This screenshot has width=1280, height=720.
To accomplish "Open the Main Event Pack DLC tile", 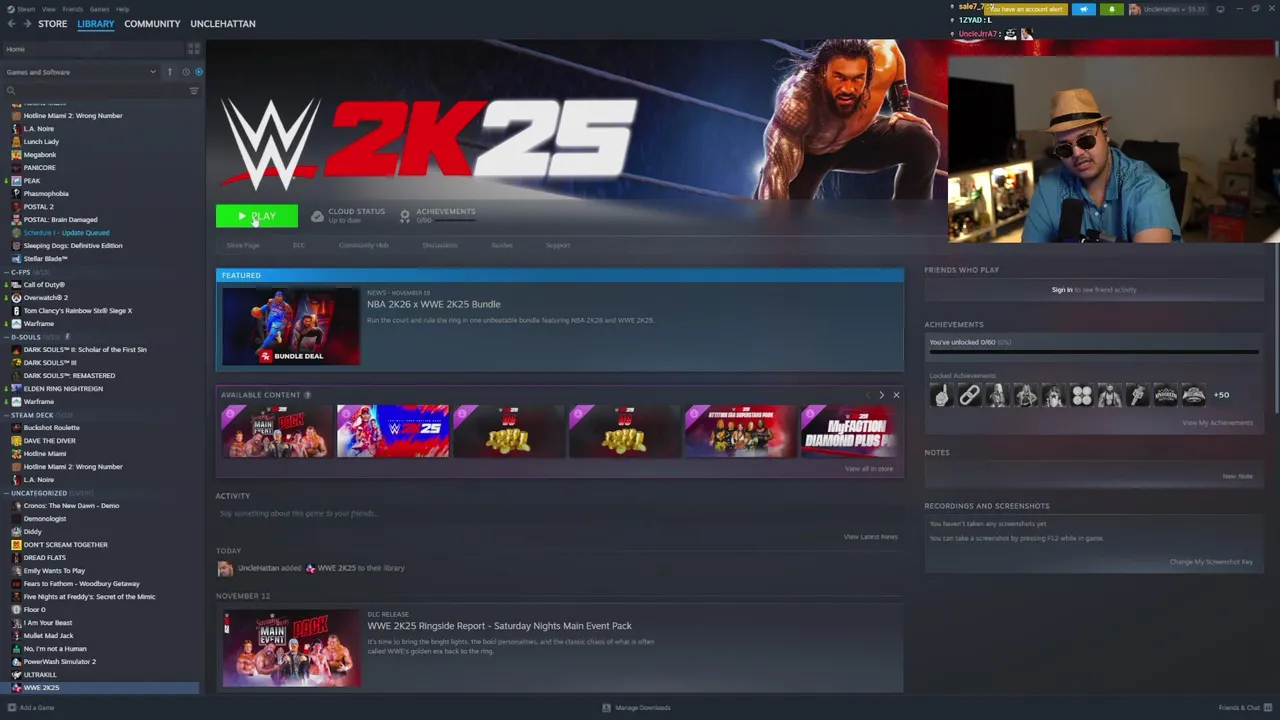I will click(x=277, y=431).
